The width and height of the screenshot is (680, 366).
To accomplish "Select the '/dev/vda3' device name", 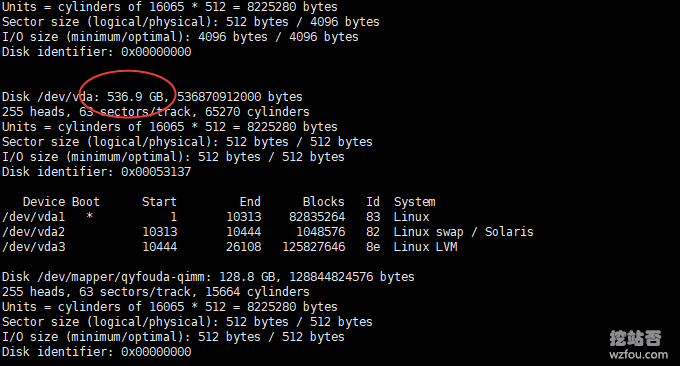I will [33, 247].
